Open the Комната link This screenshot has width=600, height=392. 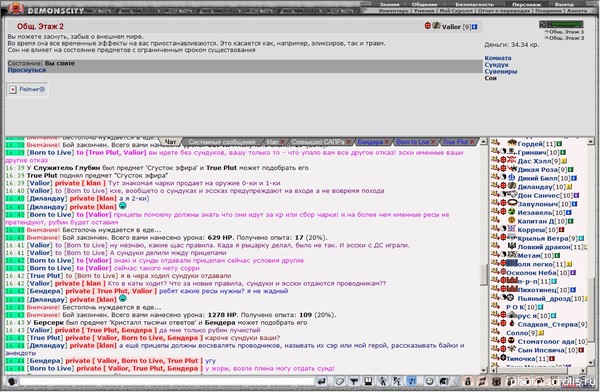click(498, 58)
